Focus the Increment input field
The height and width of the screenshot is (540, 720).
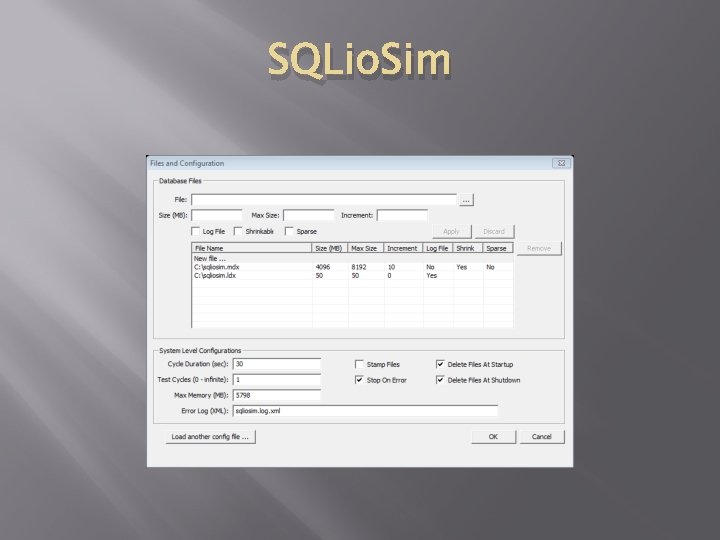click(x=402, y=215)
